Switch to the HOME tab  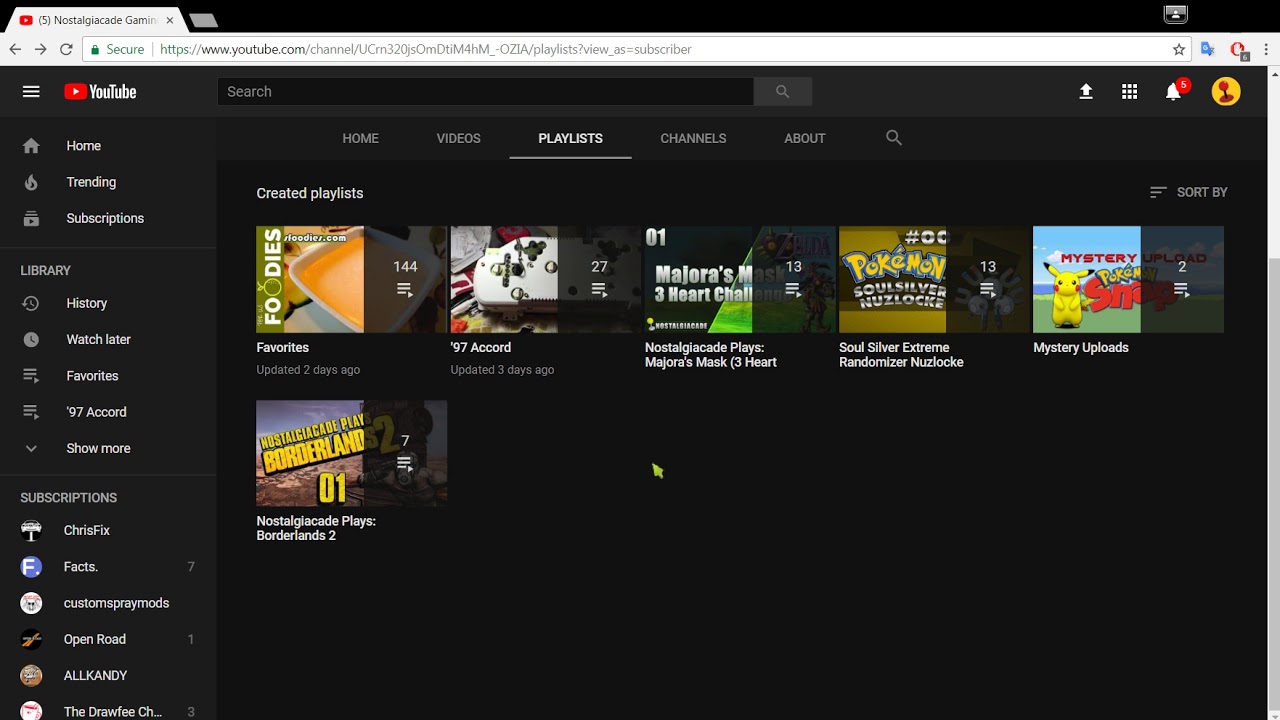click(360, 138)
